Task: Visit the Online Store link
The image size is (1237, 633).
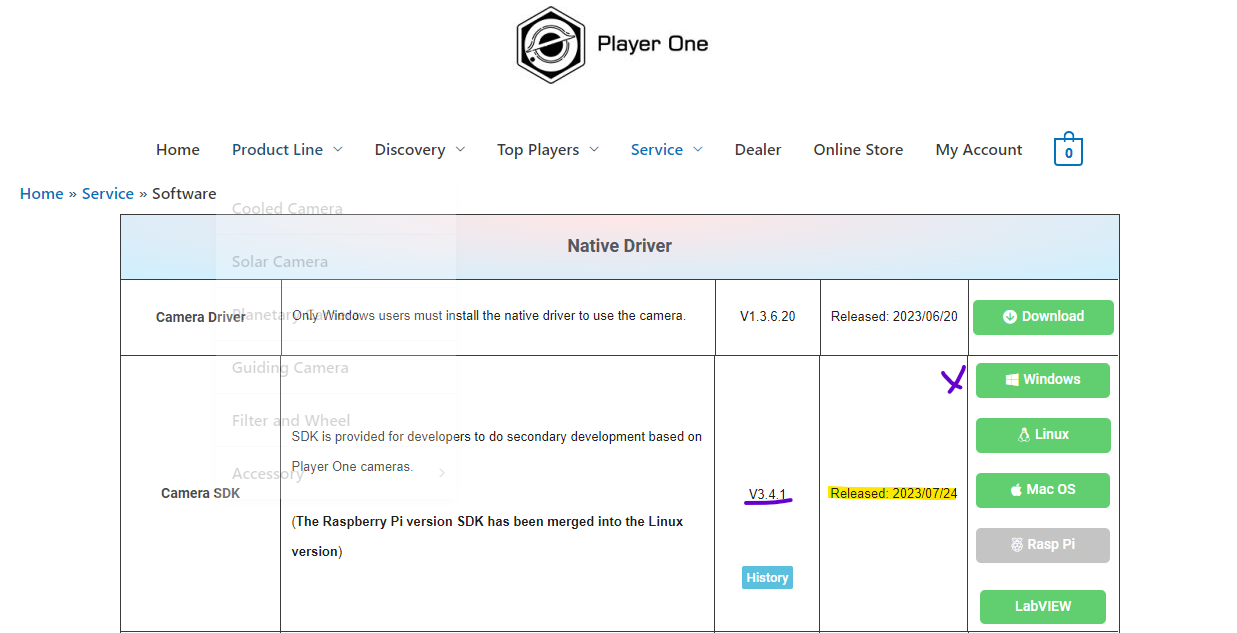Action: (858, 149)
